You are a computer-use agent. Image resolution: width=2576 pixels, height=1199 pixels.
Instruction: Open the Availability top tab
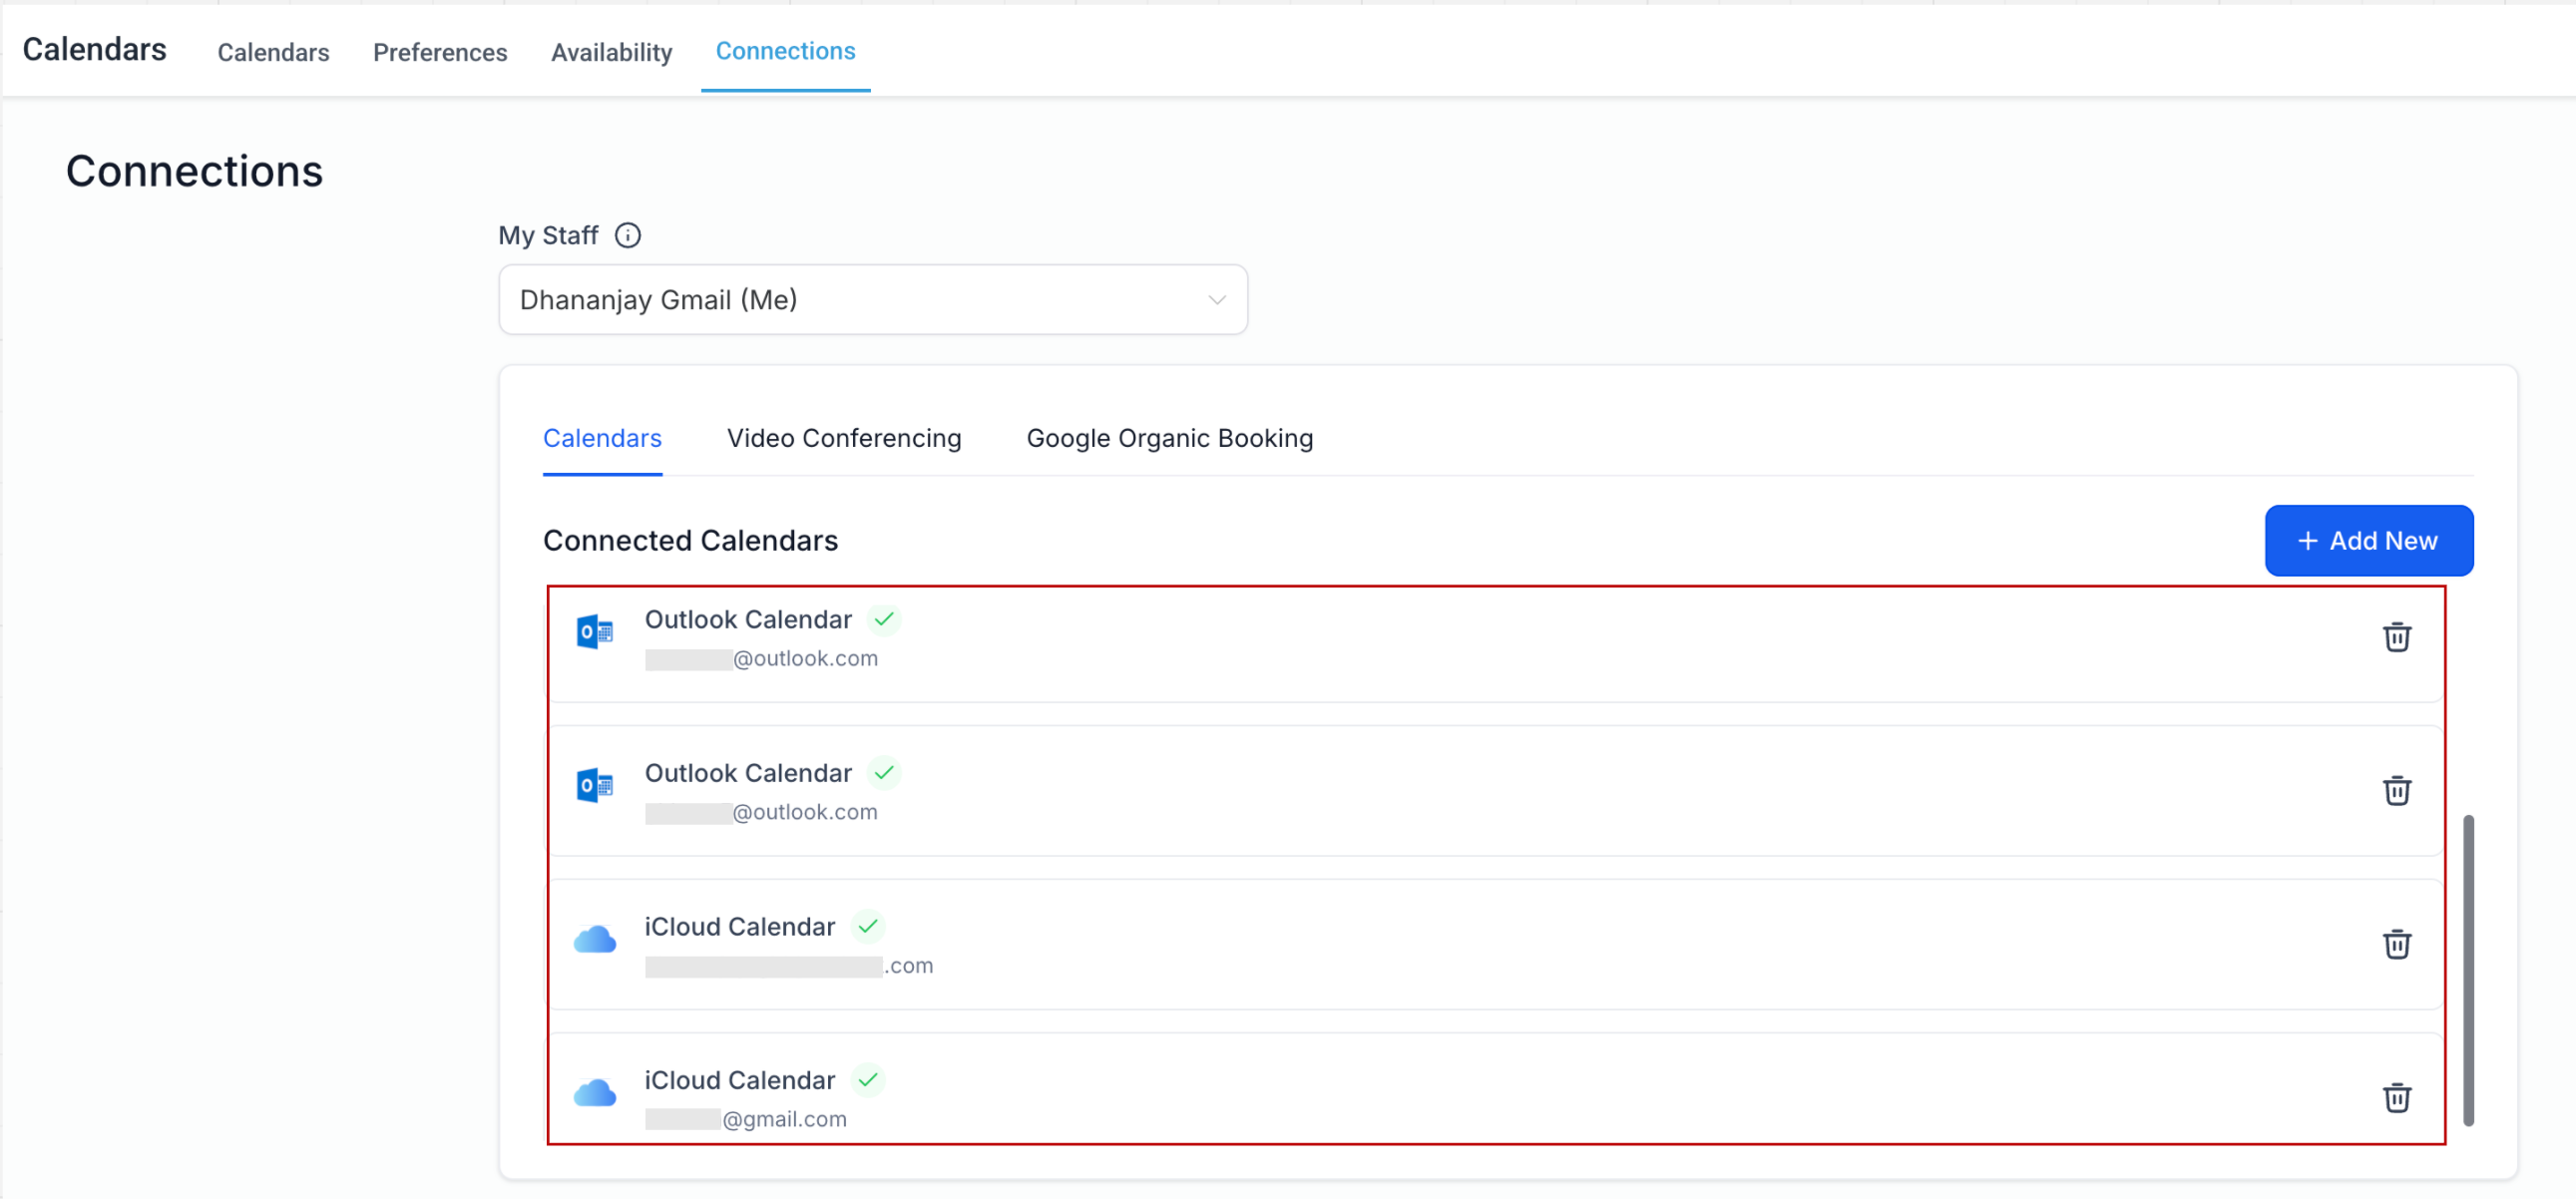pos(611,52)
